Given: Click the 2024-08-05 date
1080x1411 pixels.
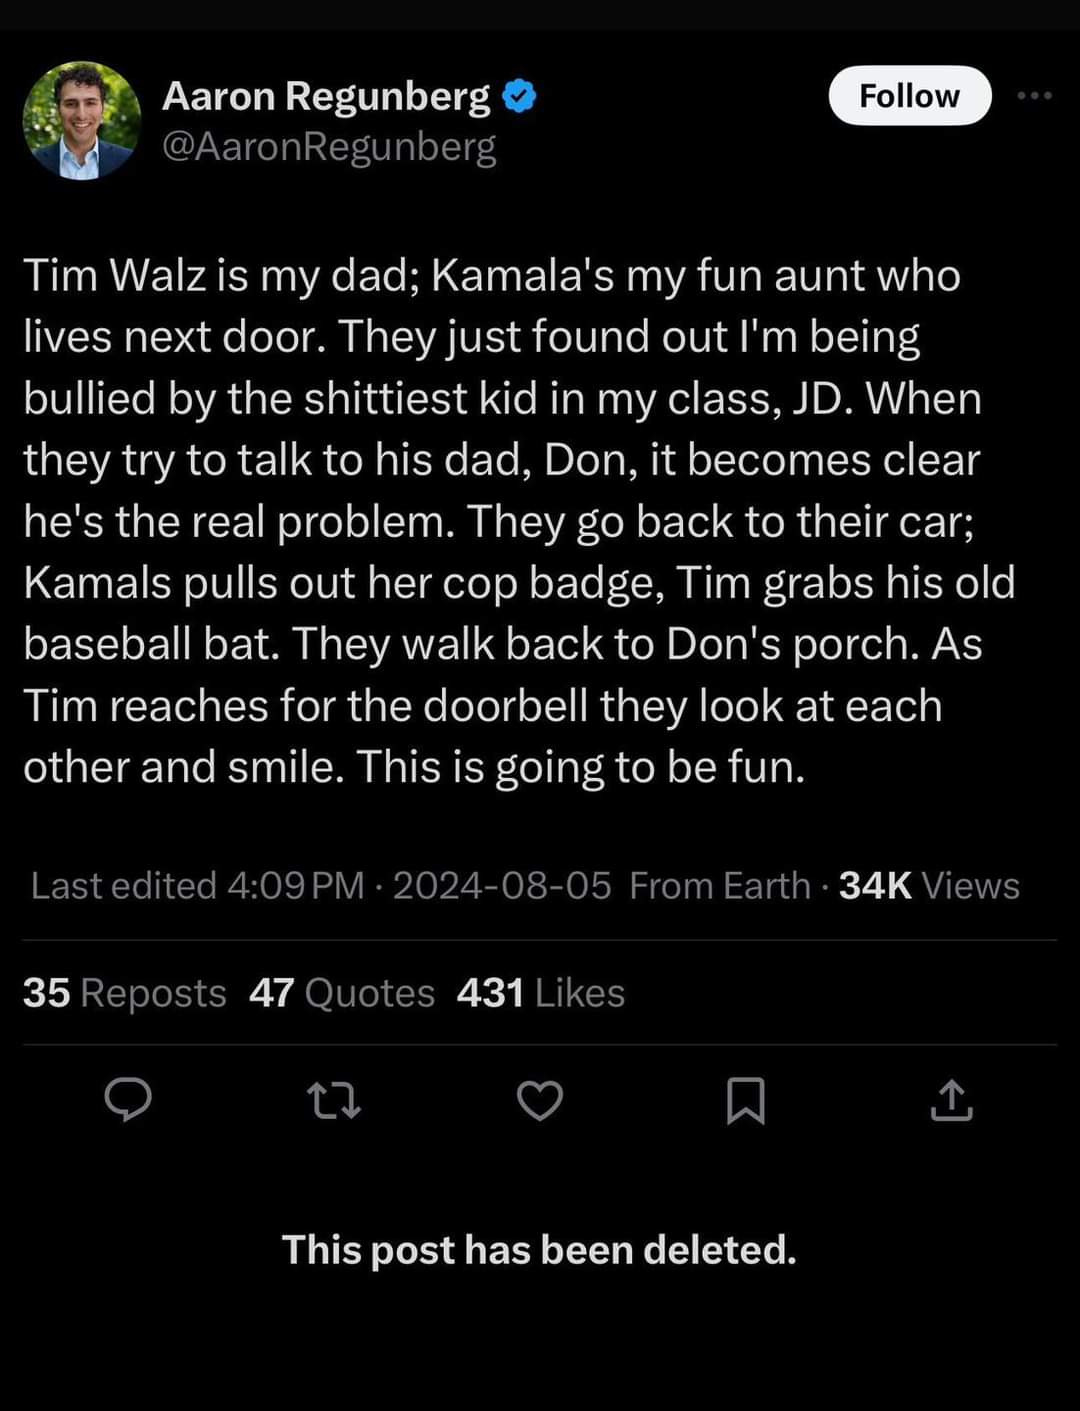Looking at the screenshot, I should pos(501,886).
